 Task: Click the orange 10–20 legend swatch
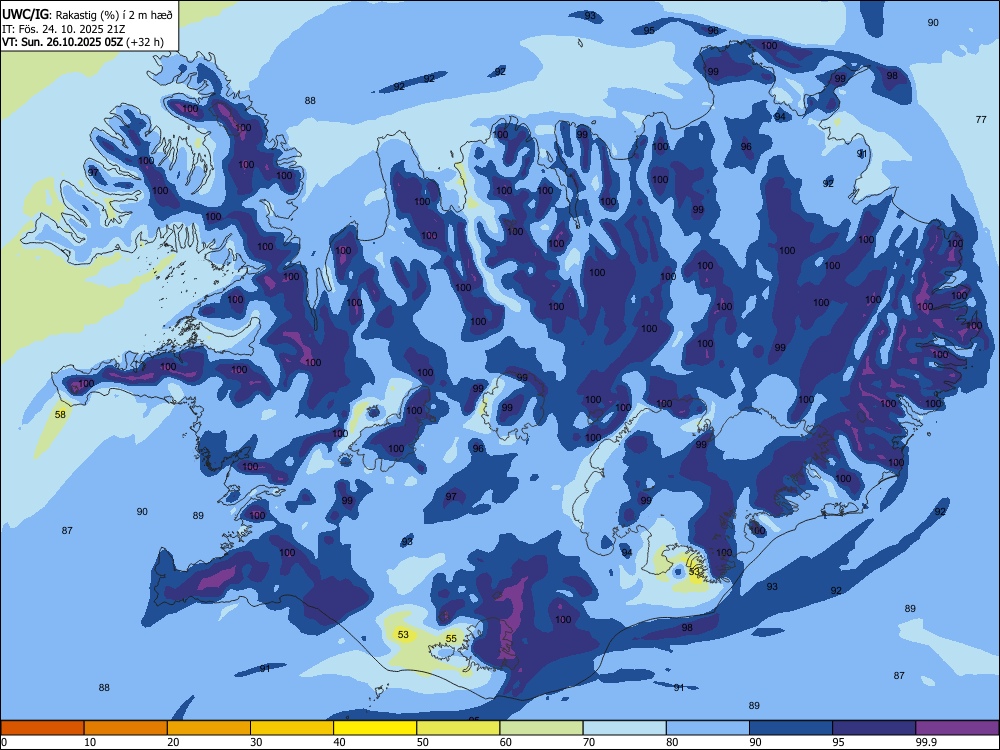point(126,728)
